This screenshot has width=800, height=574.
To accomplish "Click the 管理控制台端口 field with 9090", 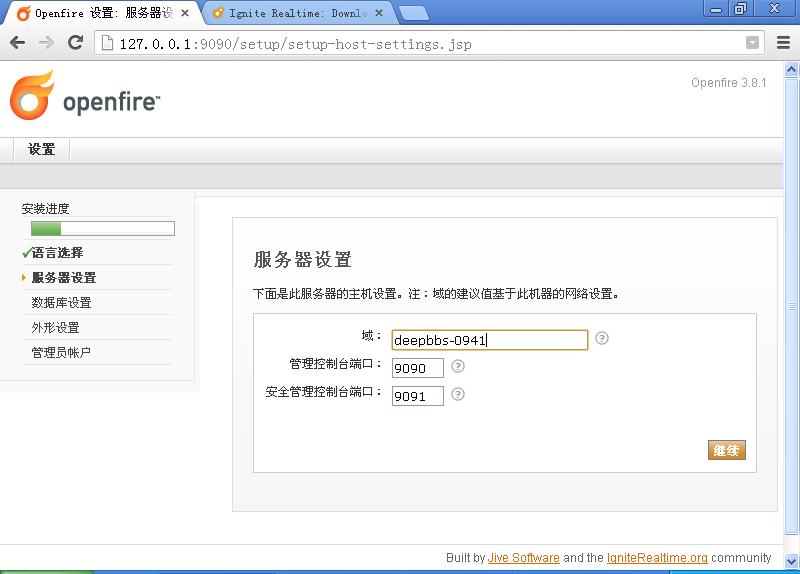I will pos(417,368).
